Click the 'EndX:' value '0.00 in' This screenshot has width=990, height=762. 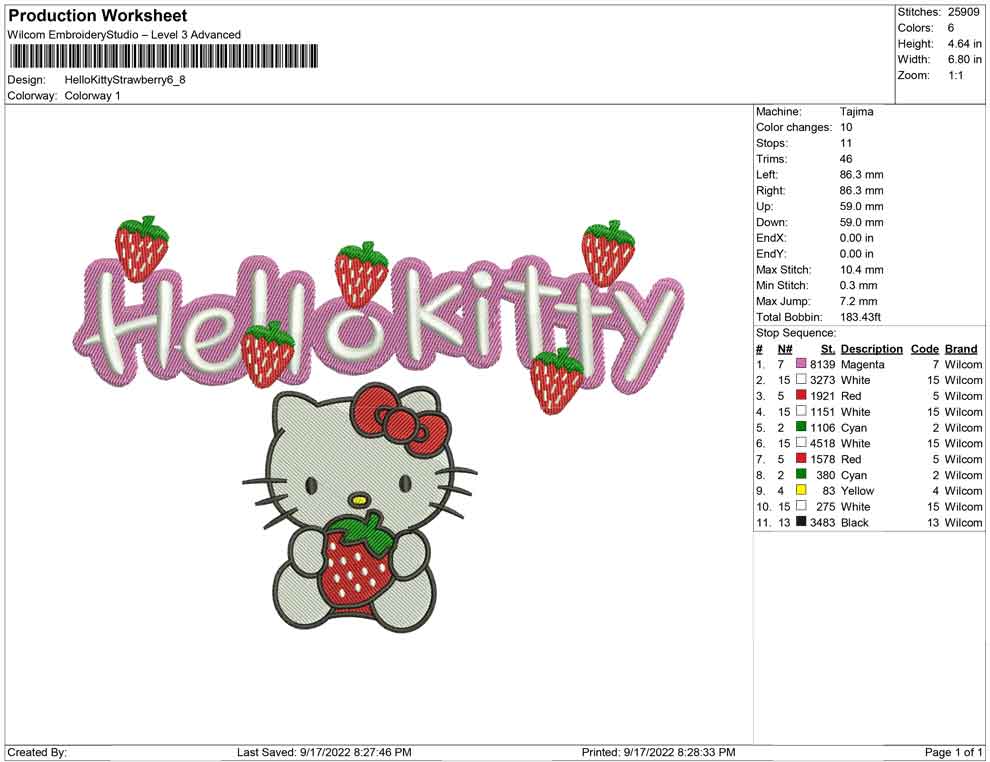click(856, 238)
